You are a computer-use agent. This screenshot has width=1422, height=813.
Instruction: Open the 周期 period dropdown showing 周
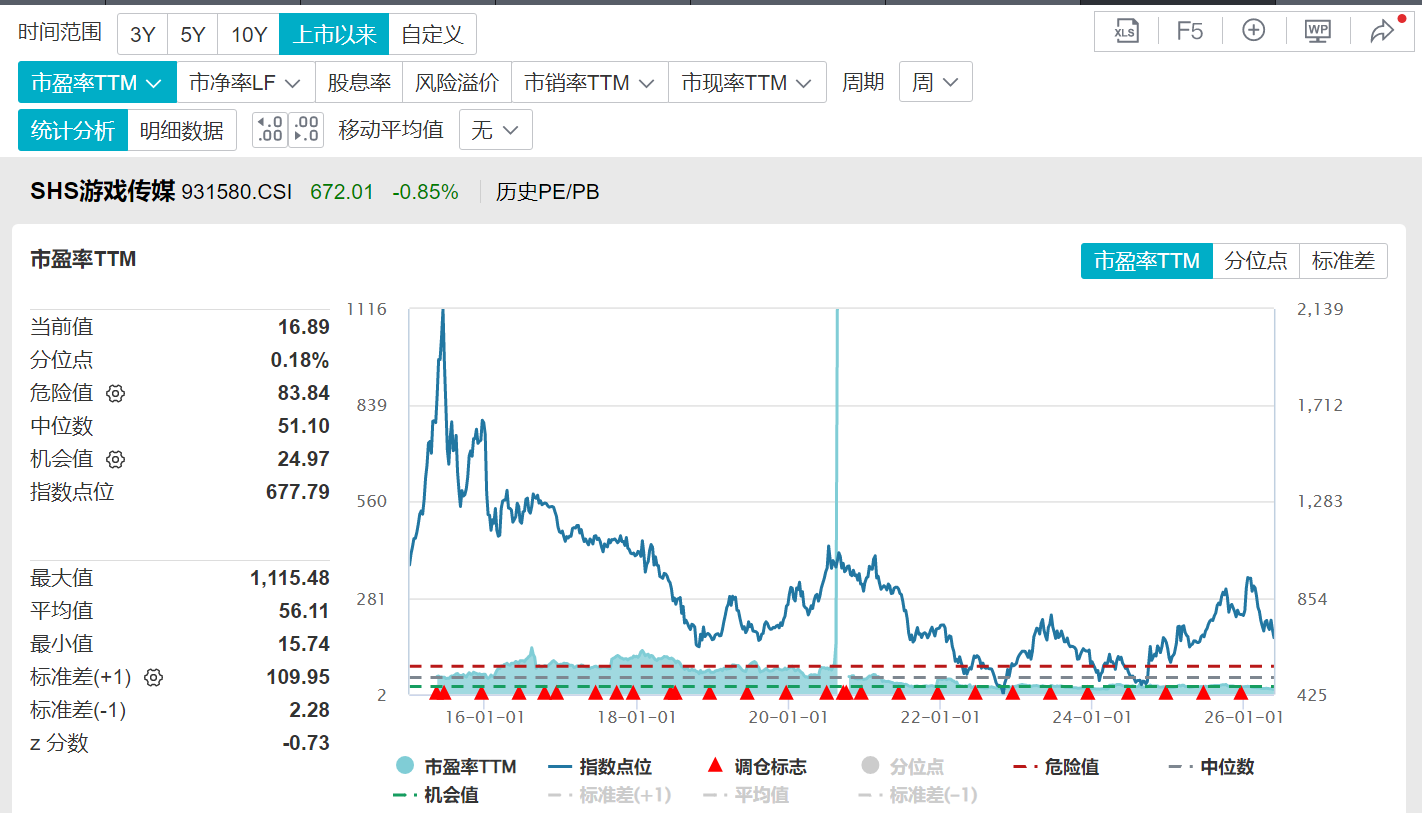[935, 82]
